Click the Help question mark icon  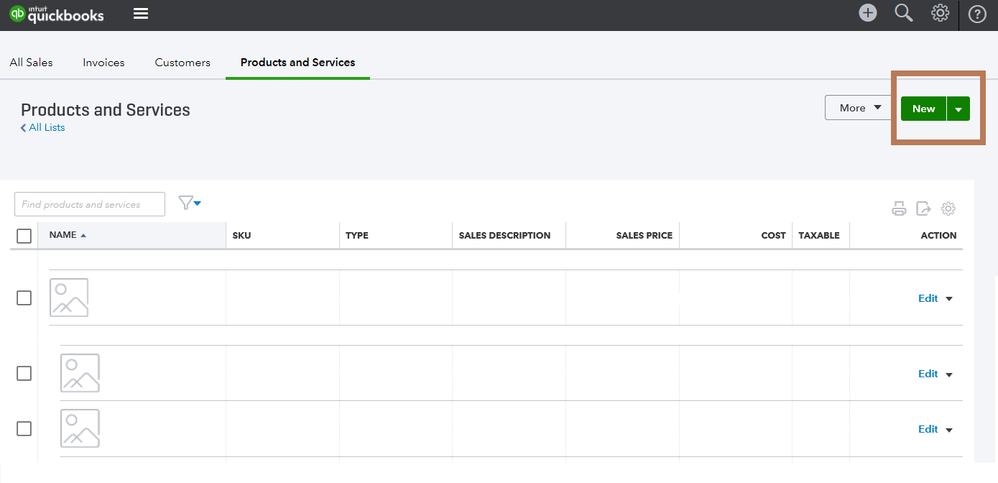977,14
